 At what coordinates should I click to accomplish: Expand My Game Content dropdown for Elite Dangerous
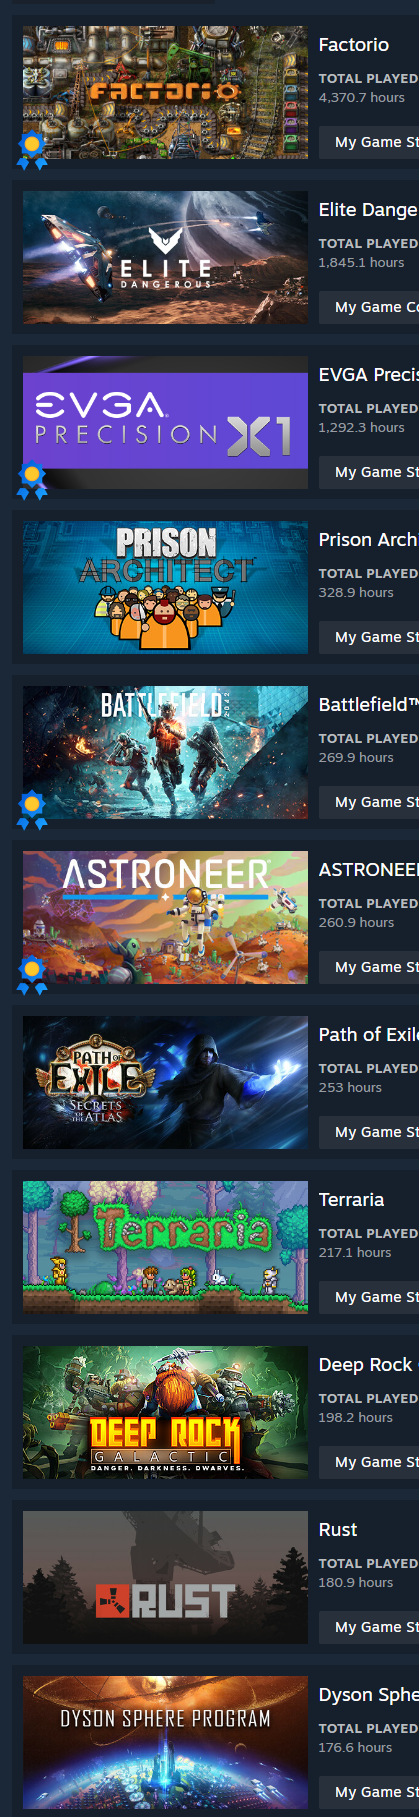point(369,307)
